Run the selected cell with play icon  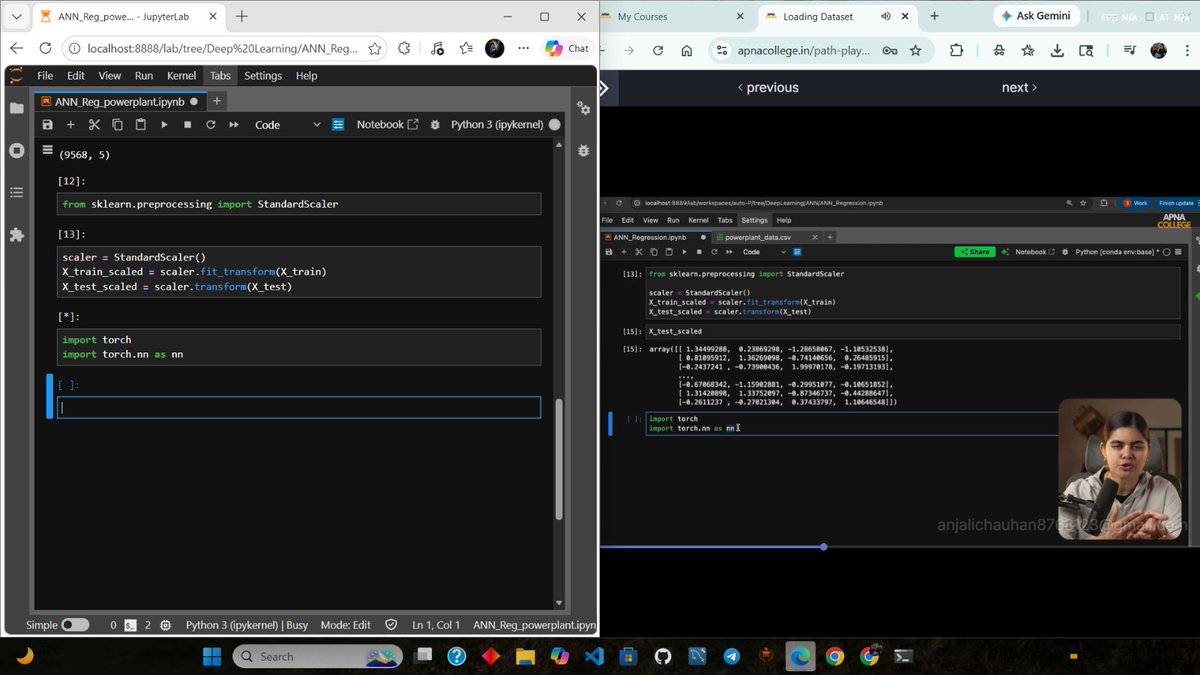tap(164, 125)
